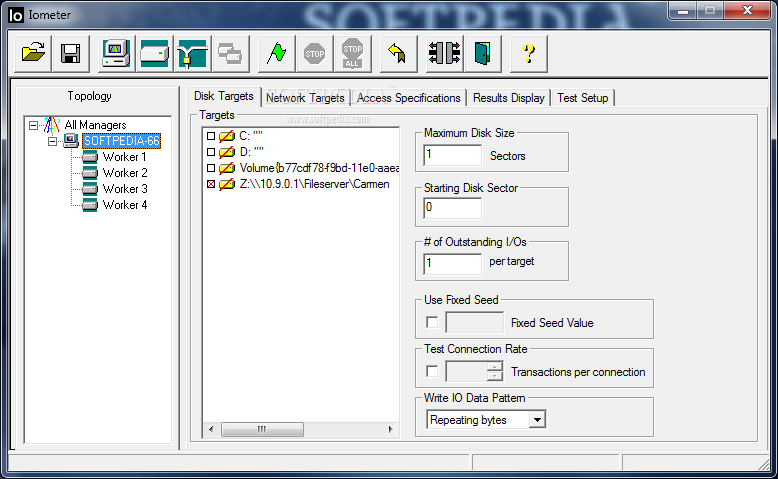The height and width of the screenshot is (479, 778).
Task: Minimize the Iometer window
Action: click(x=683, y=10)
